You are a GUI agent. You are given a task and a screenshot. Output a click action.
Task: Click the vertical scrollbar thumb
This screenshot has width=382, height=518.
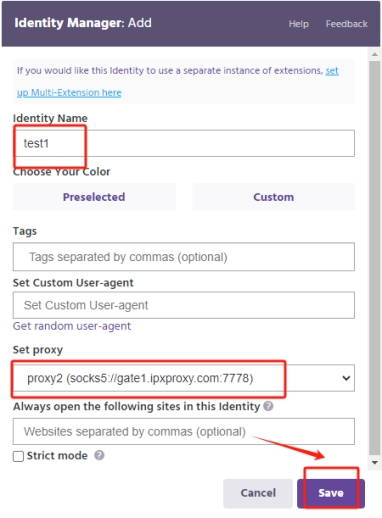pos(375,258)
